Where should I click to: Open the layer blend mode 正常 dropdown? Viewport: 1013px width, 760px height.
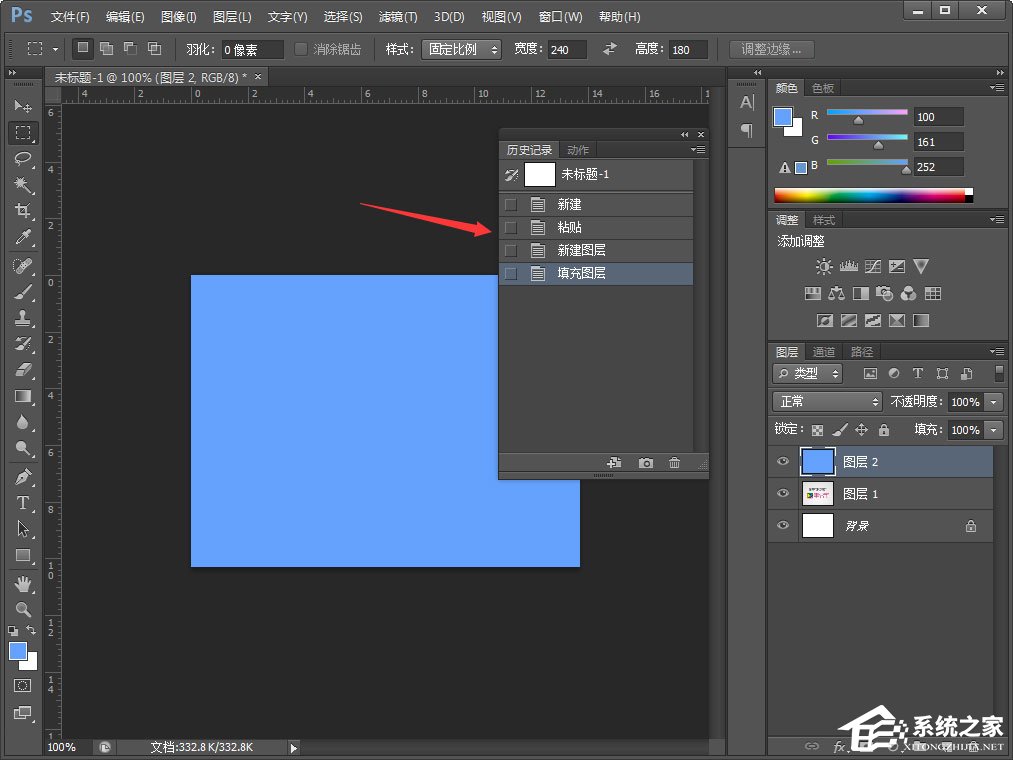point(826,401)
